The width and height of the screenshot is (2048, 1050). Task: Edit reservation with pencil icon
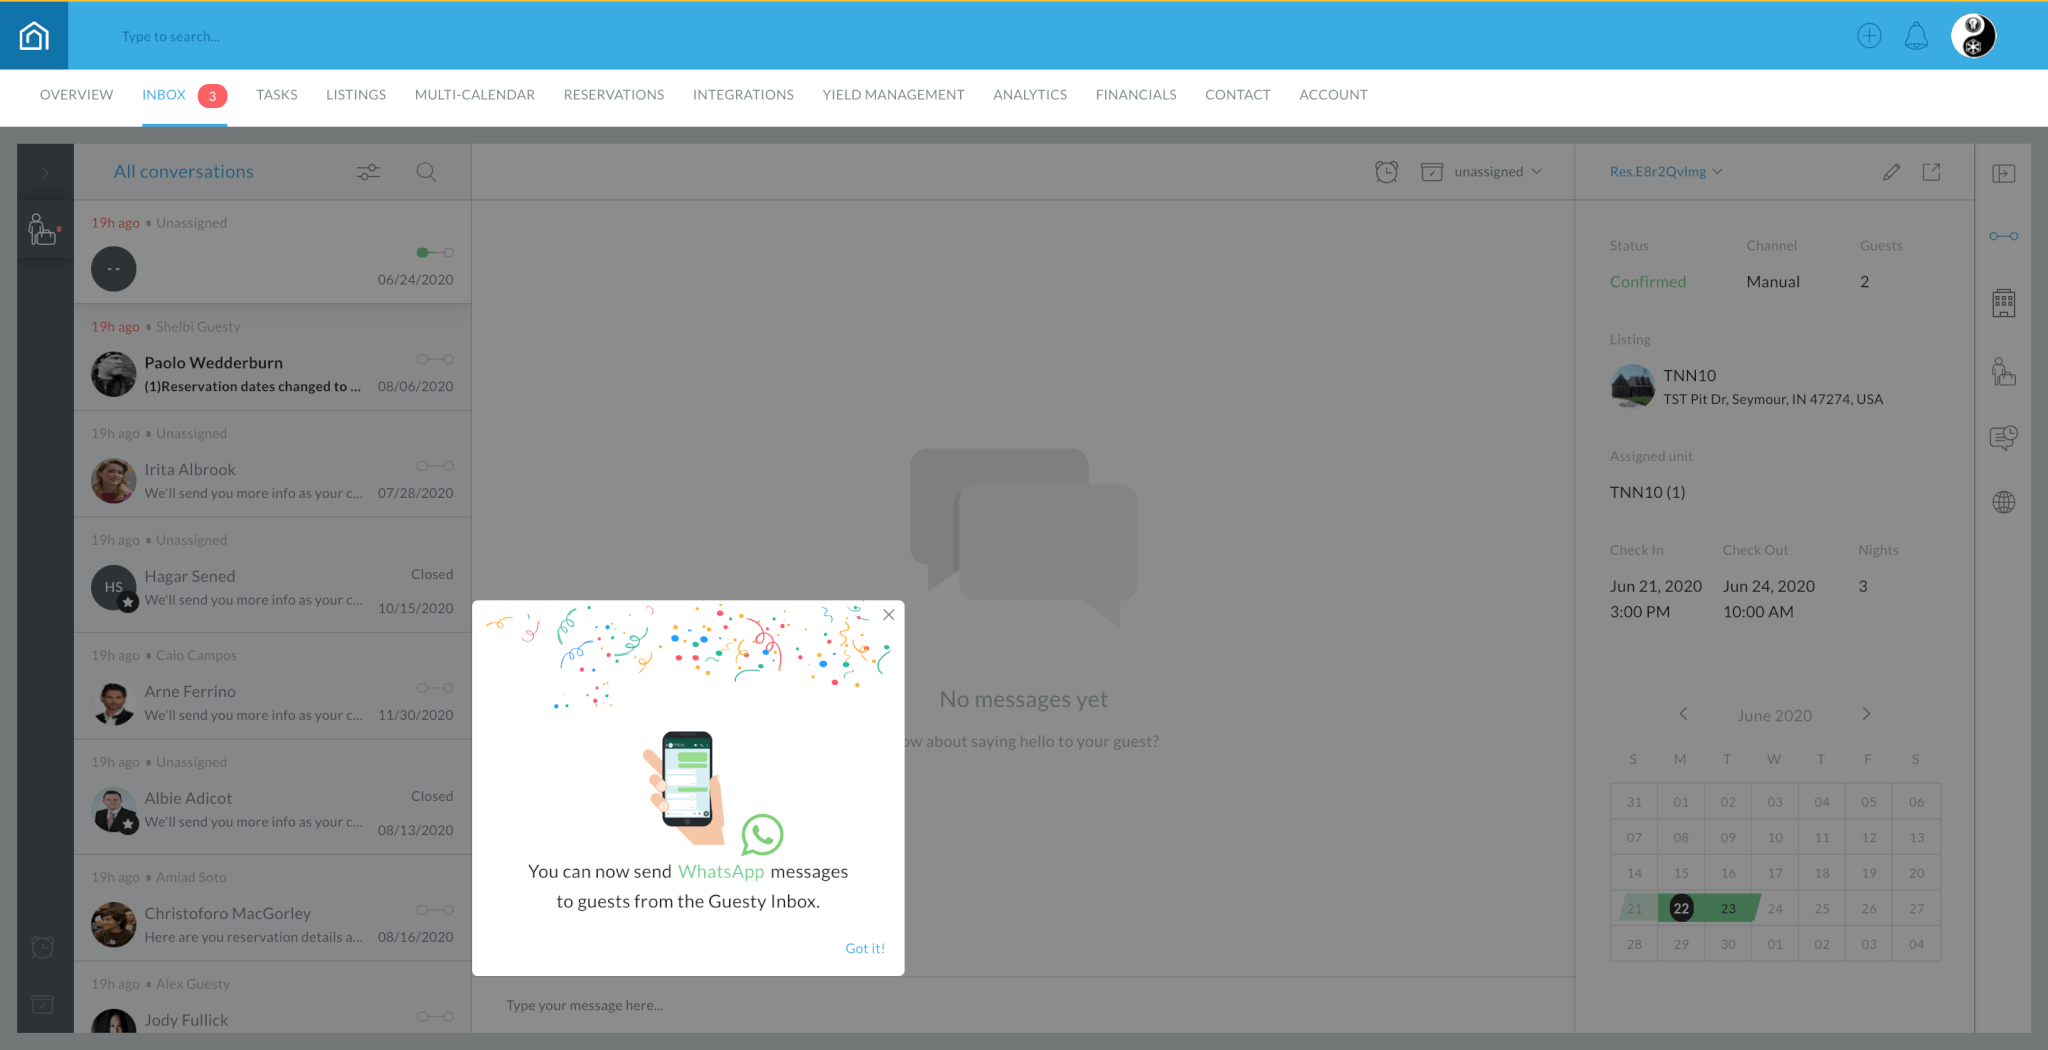click(1891, 172)
